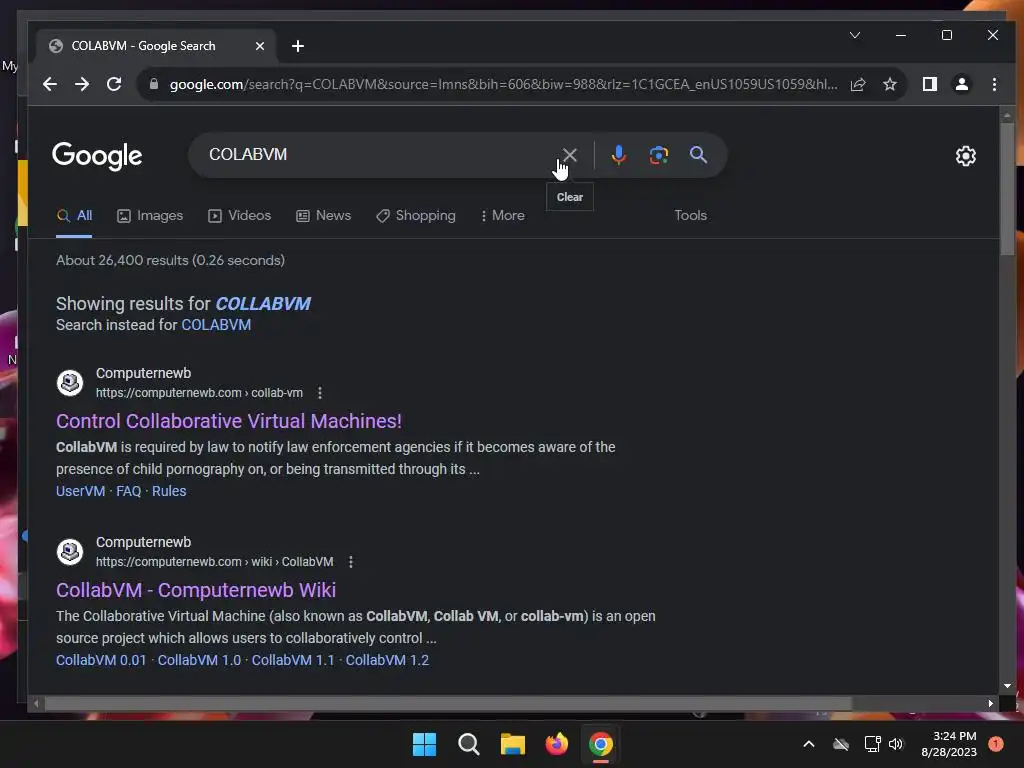Open Chrome side panel icon
The width and height of the screenshot is (1024, 768).
pos(929,84)
